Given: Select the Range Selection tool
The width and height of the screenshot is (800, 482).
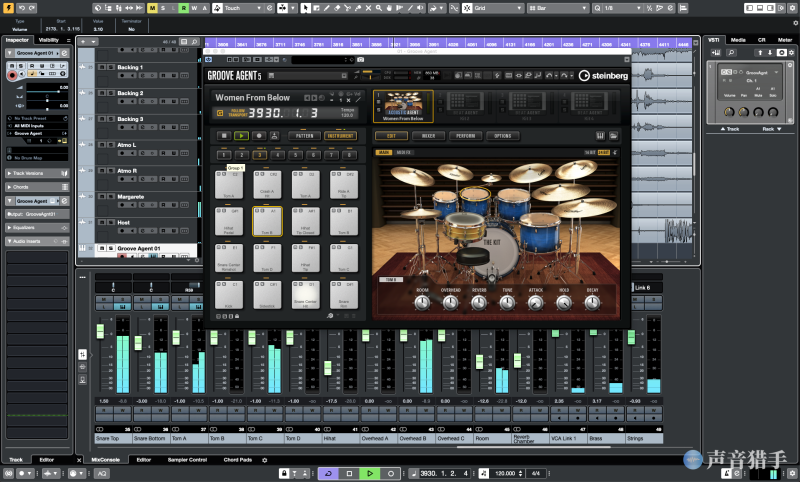Looking at the screenshot, I should click(316, 8).
